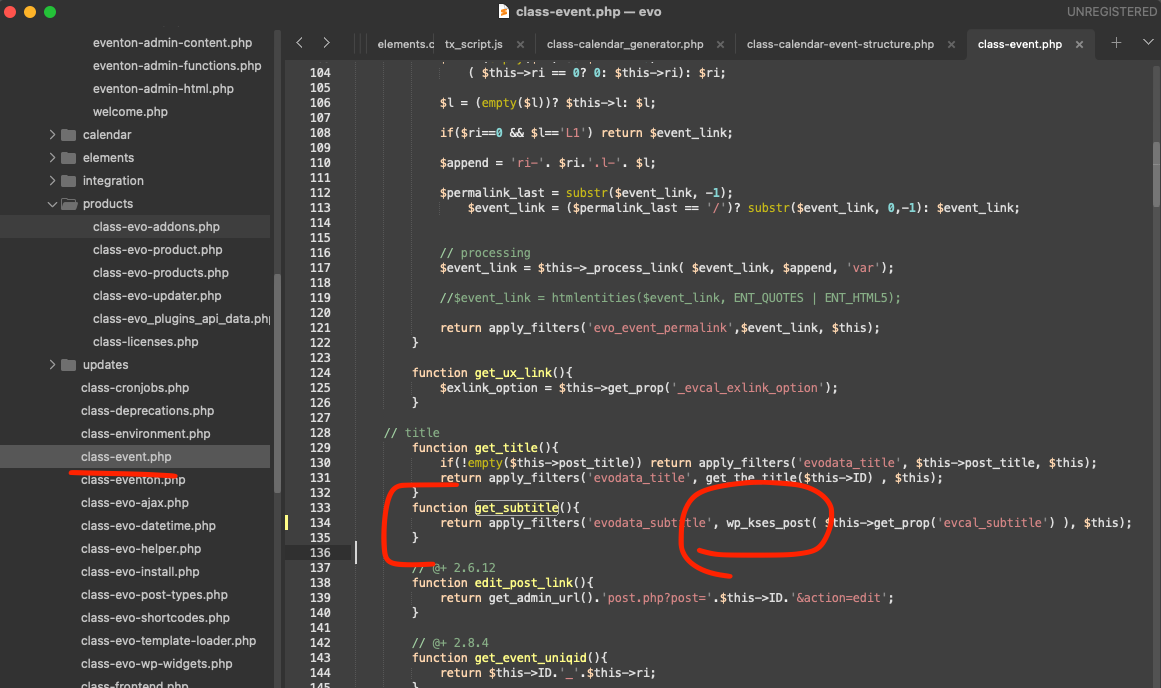1161x688 pixels.
Task: Go forward with the right arrow button
Action: pyautogui.click(x=327, y=43)
